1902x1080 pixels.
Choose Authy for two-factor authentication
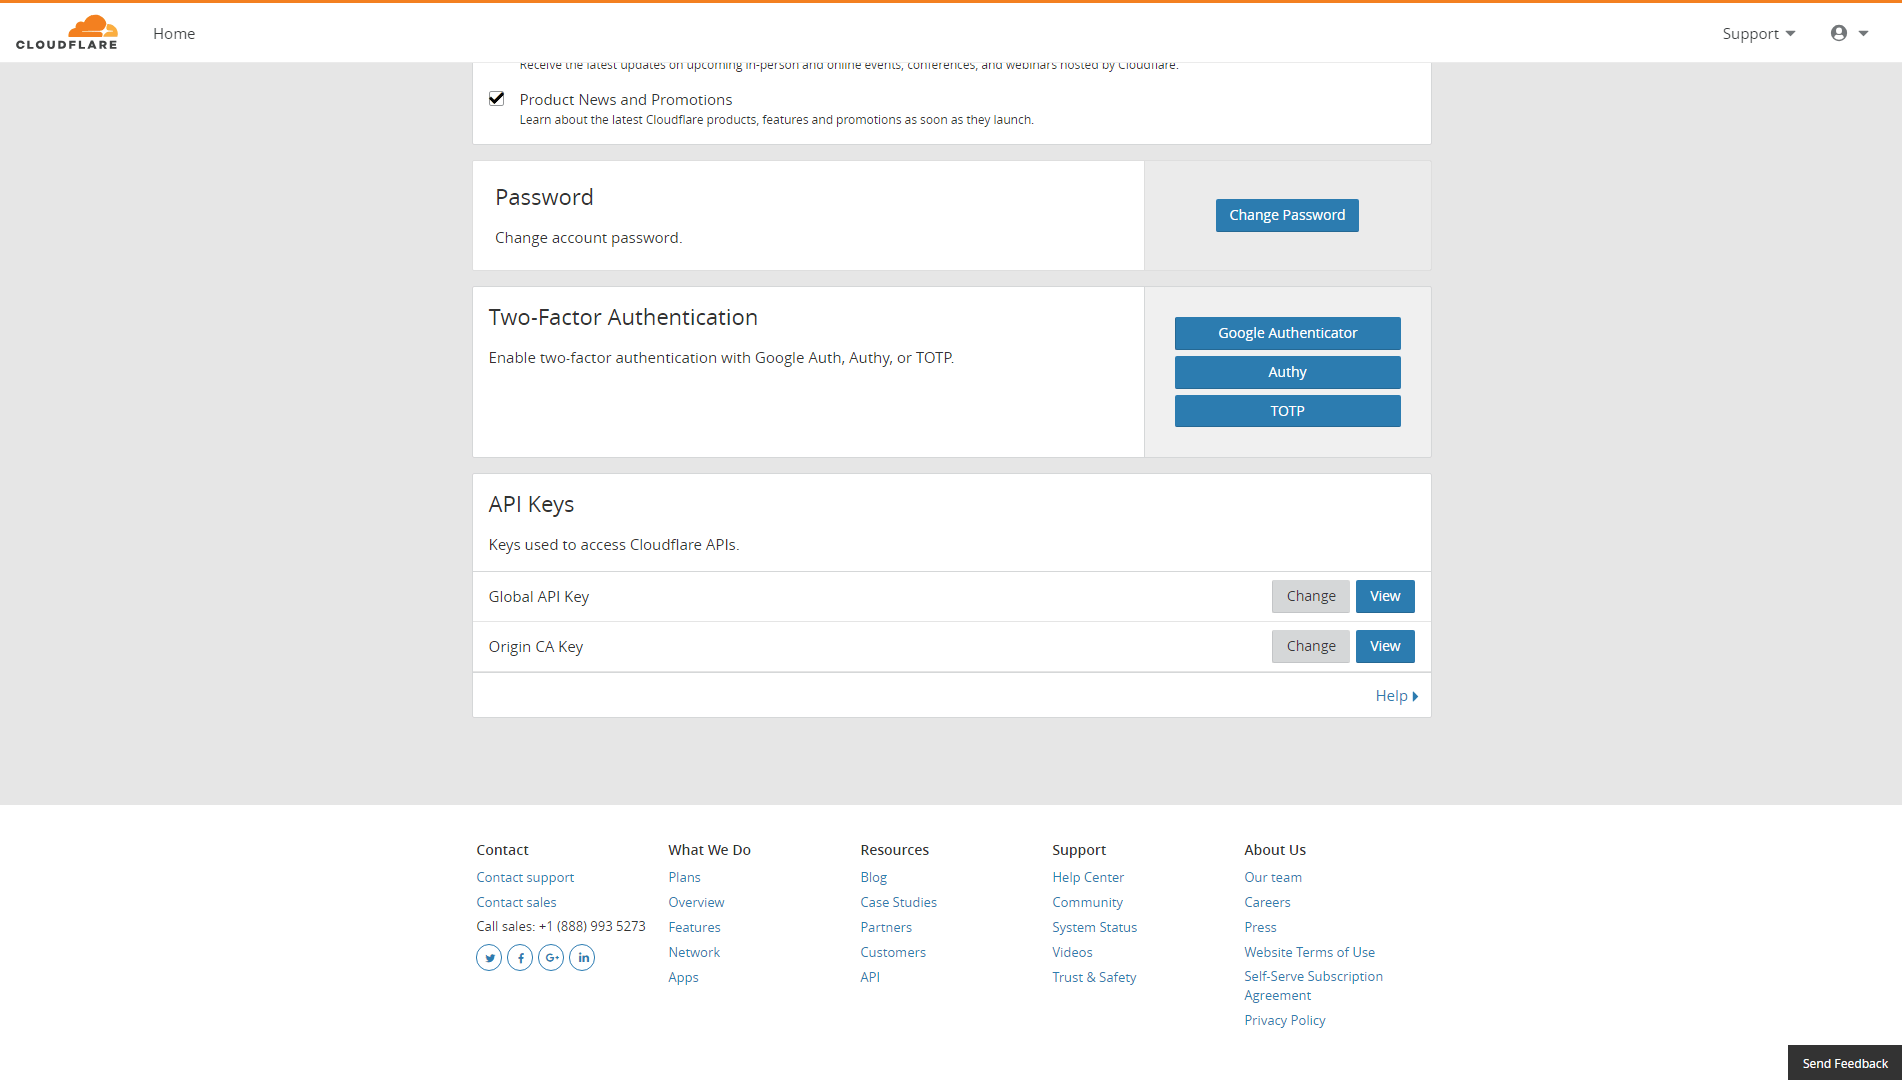[1287, 372]
